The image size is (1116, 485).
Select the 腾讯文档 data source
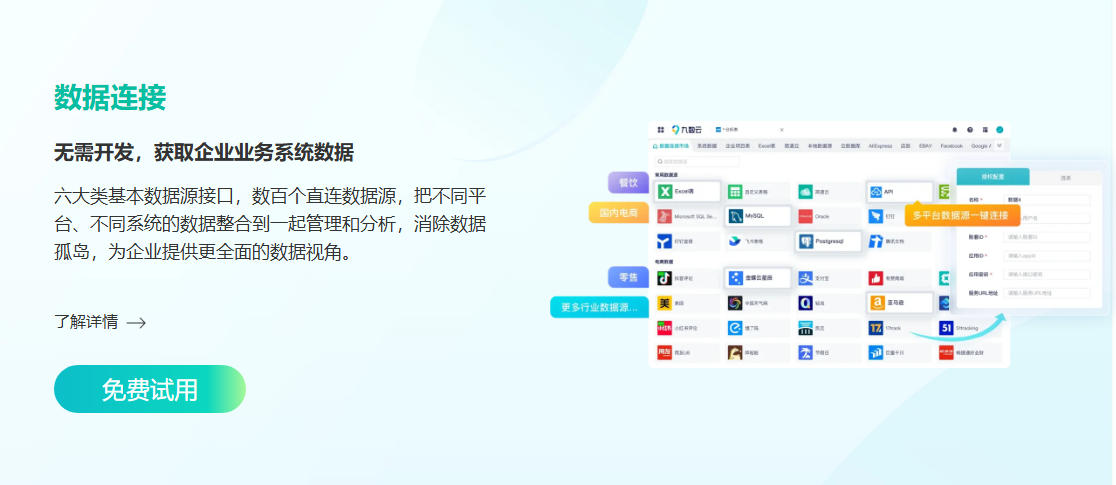coord(900,241)
